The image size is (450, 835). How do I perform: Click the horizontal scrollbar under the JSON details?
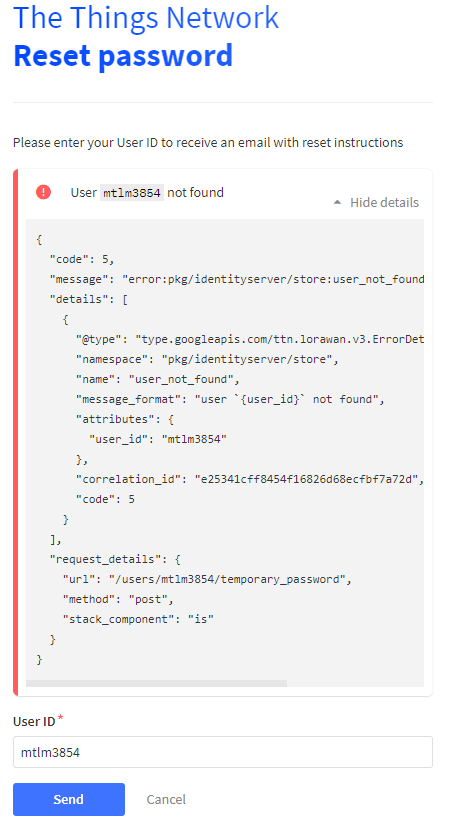pos(157,683)
